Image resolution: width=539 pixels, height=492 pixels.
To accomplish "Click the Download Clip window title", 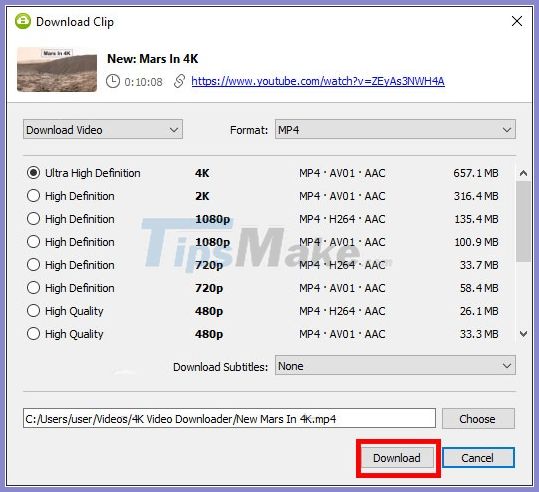I will click(x=75, y=22).
